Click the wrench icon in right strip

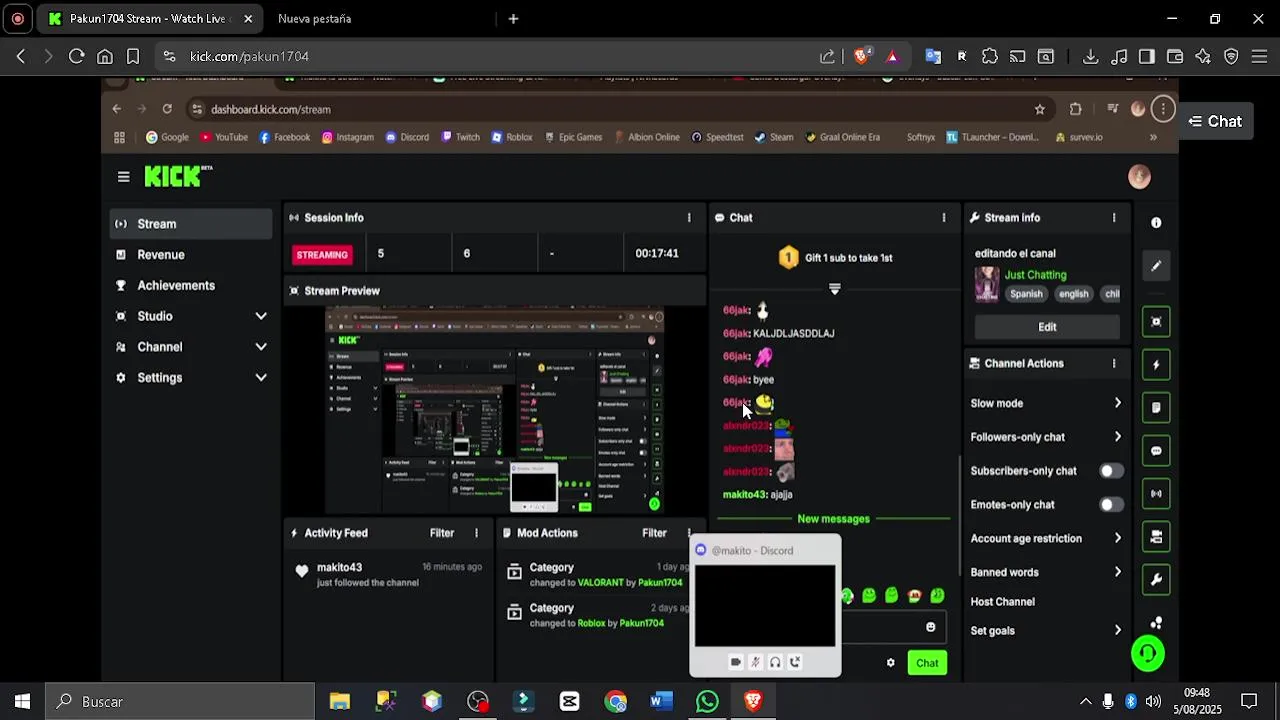tap(1156, 580)
